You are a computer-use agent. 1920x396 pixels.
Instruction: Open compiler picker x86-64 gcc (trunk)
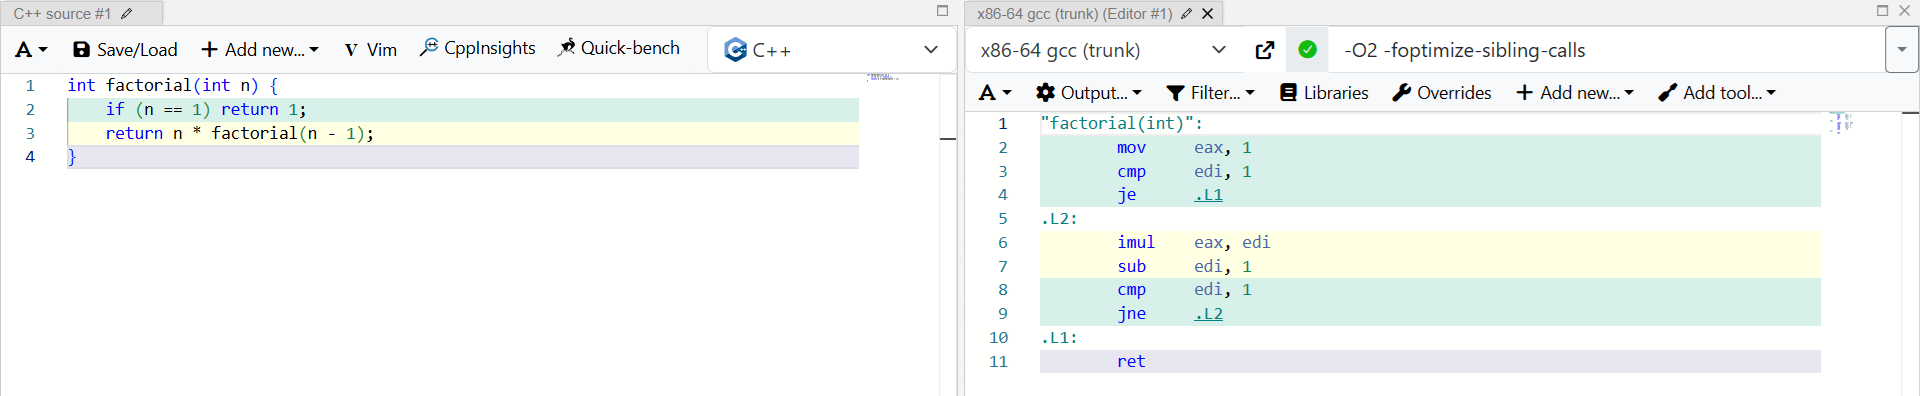tap(1104, 50)
